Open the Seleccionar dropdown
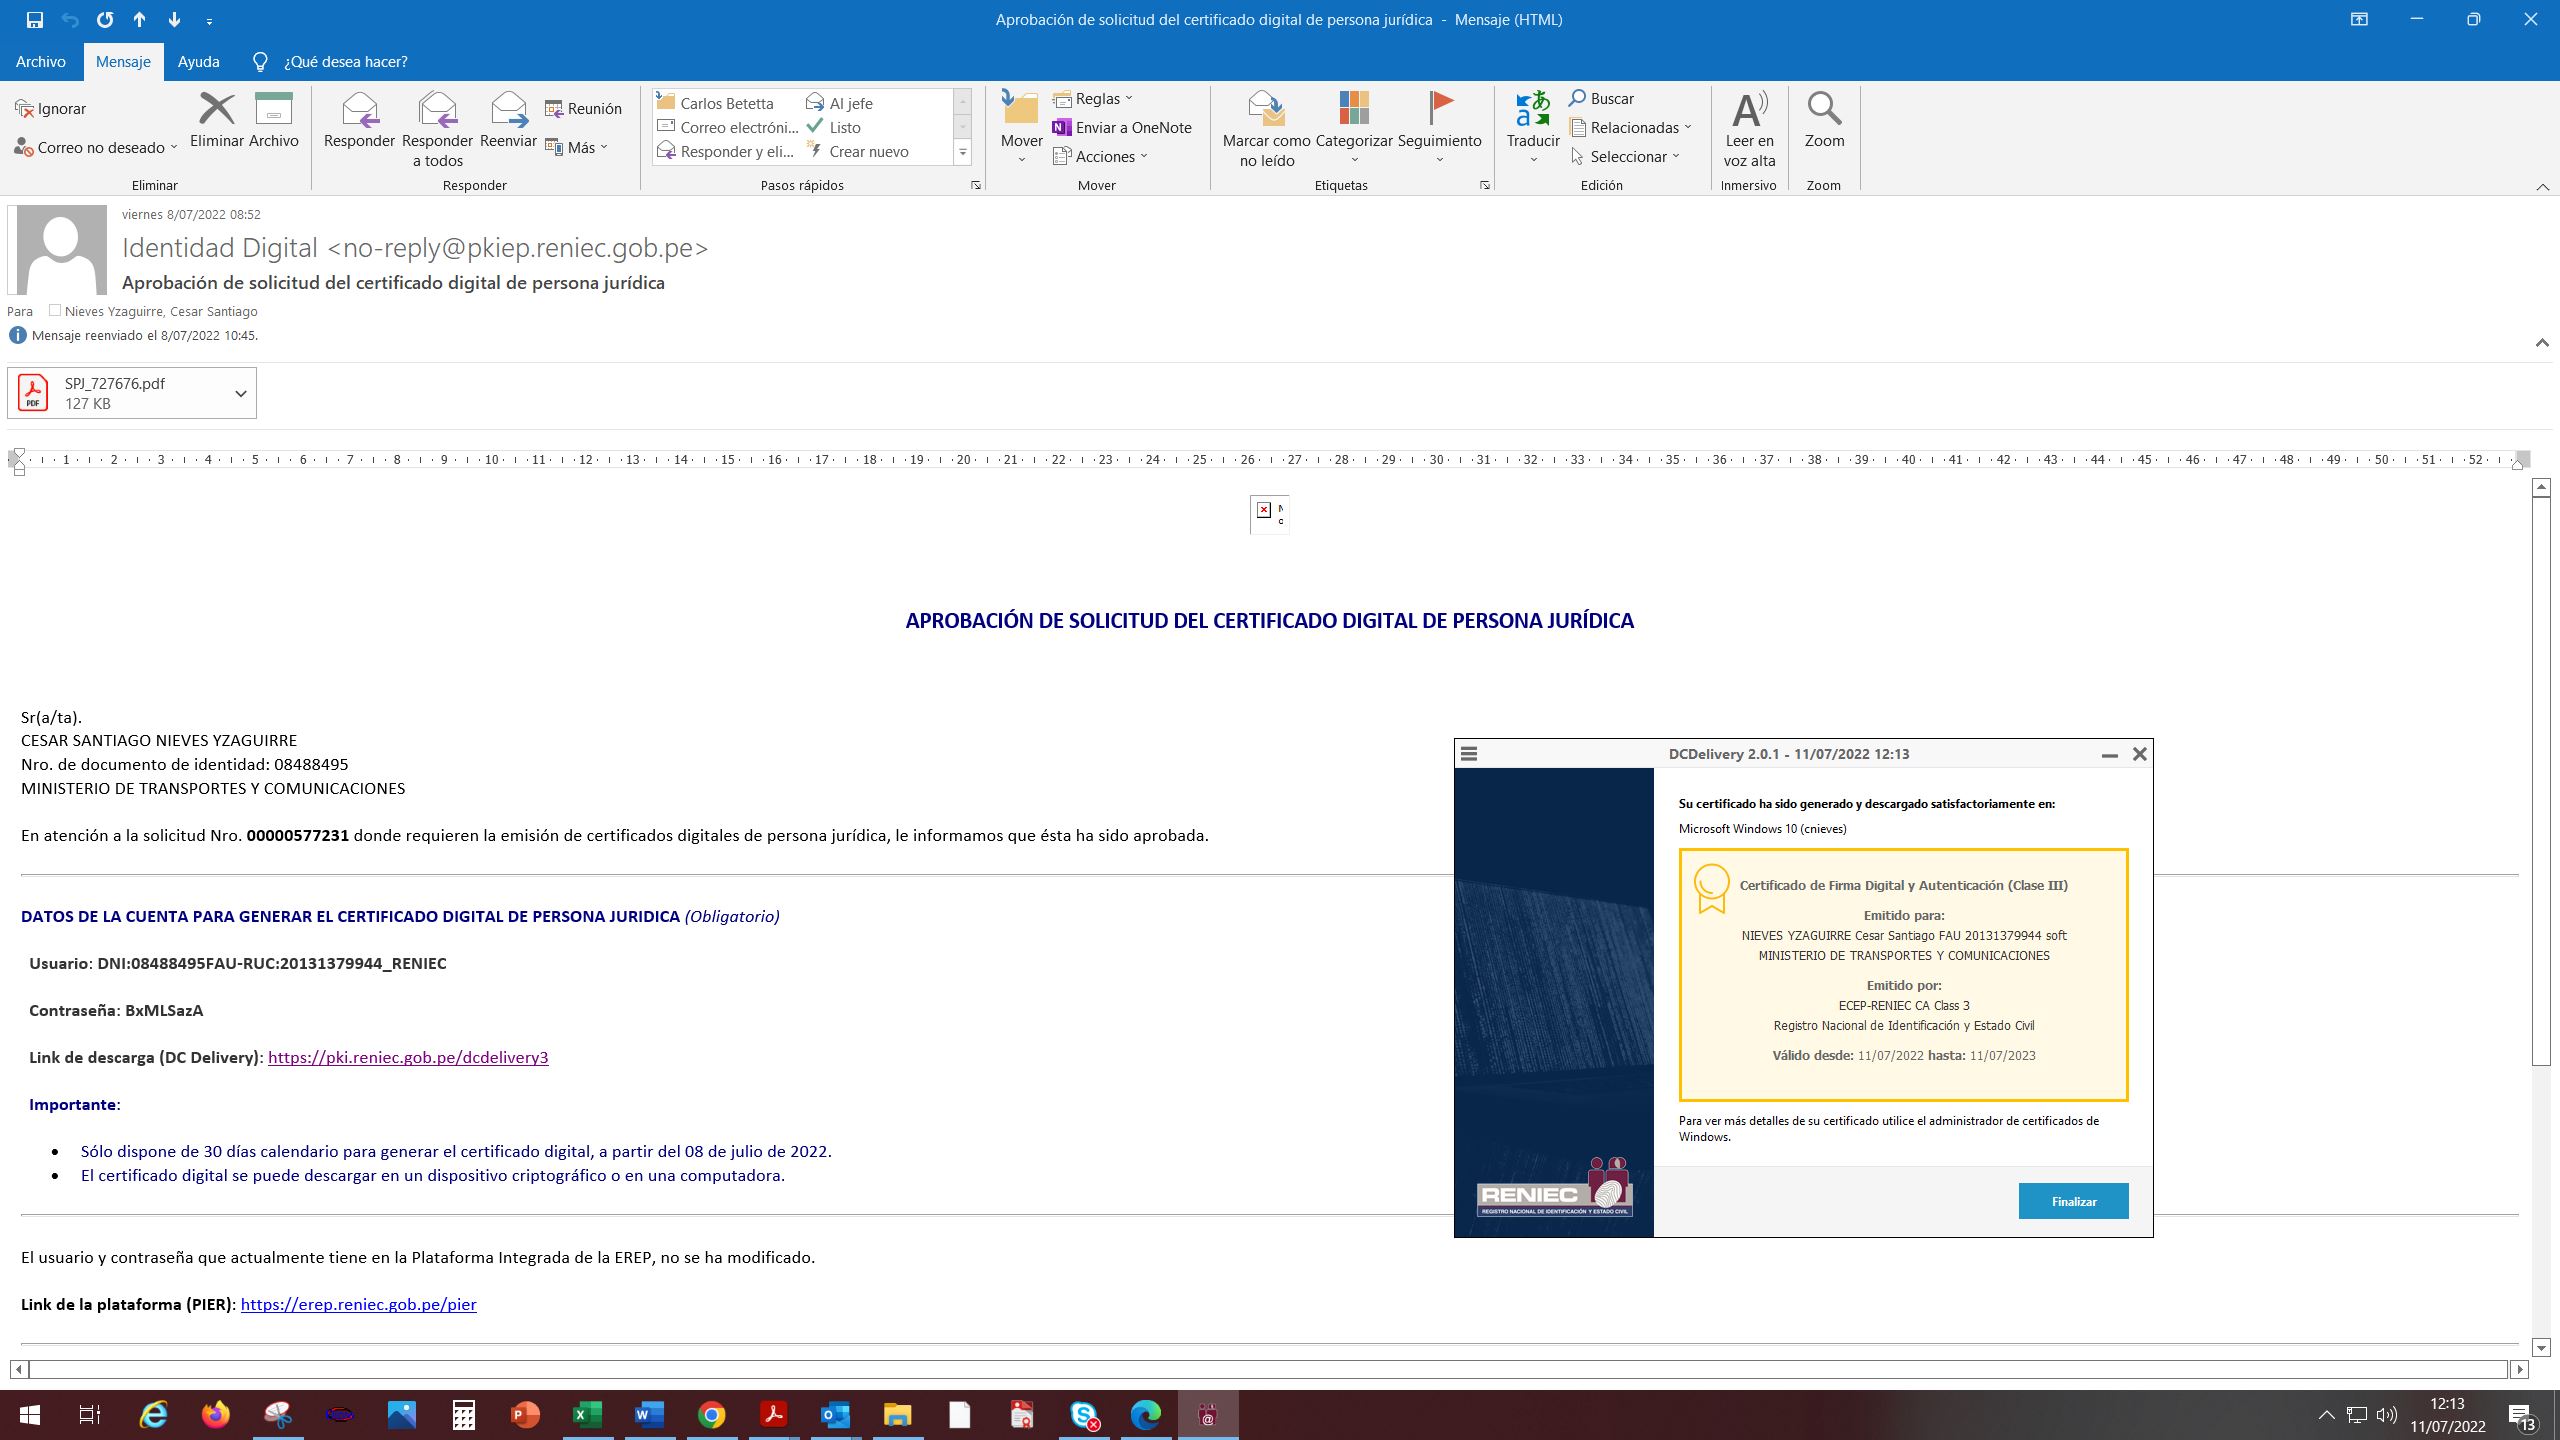Screen dimensions: 2560x1440 tap(1675, 156)
